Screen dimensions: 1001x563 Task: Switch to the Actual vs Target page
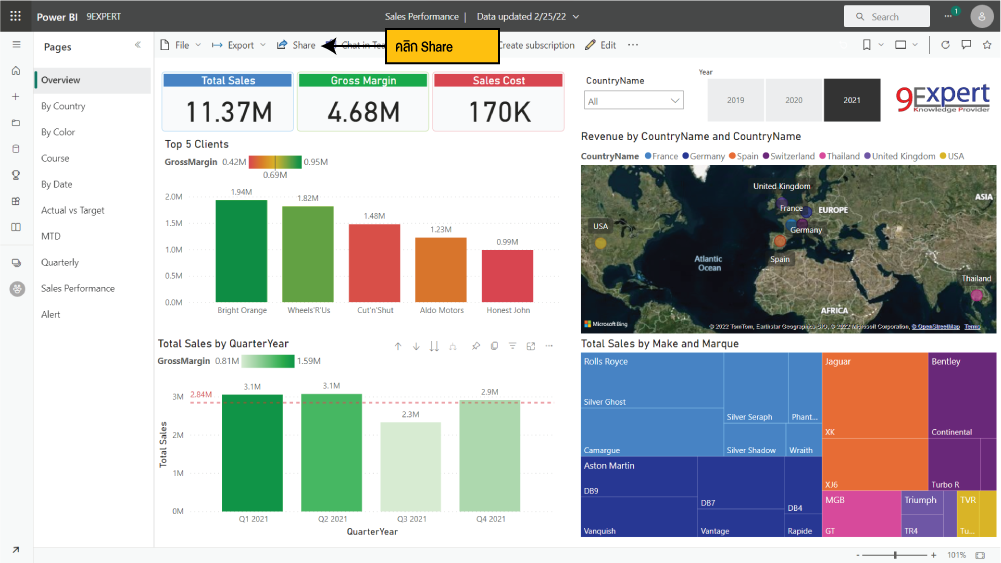point(72,210)
